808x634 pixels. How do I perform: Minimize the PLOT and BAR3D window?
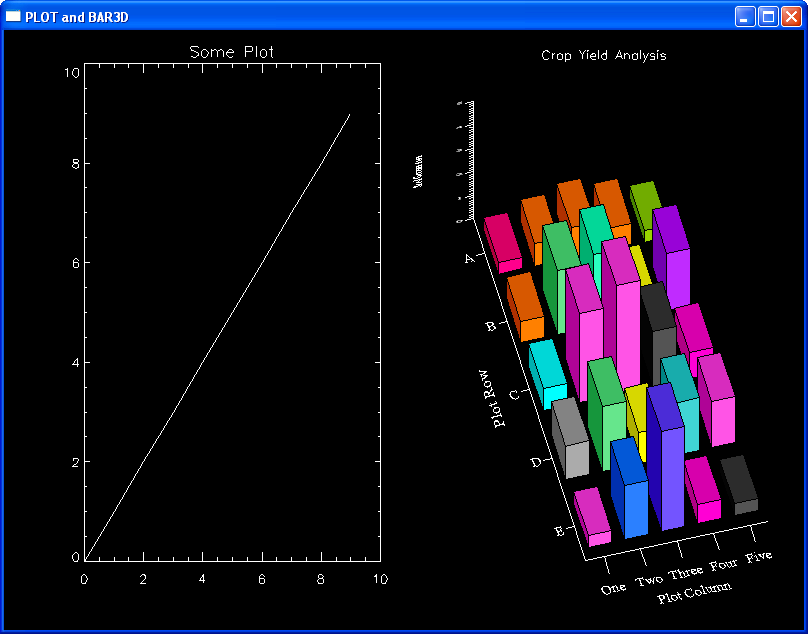coord(746,17)
